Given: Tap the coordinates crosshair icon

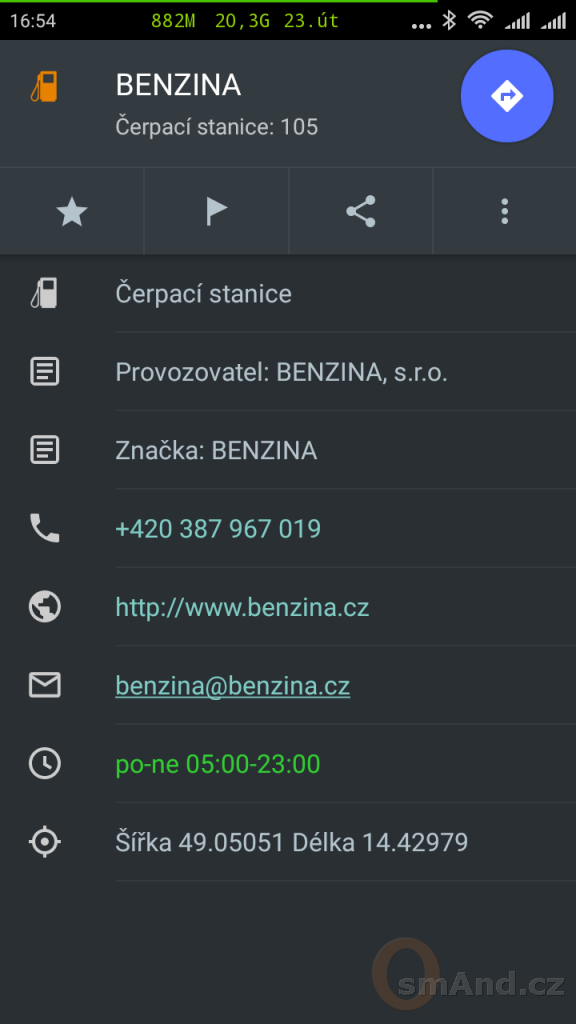Looking at the screenshot, I should point(44,842).
